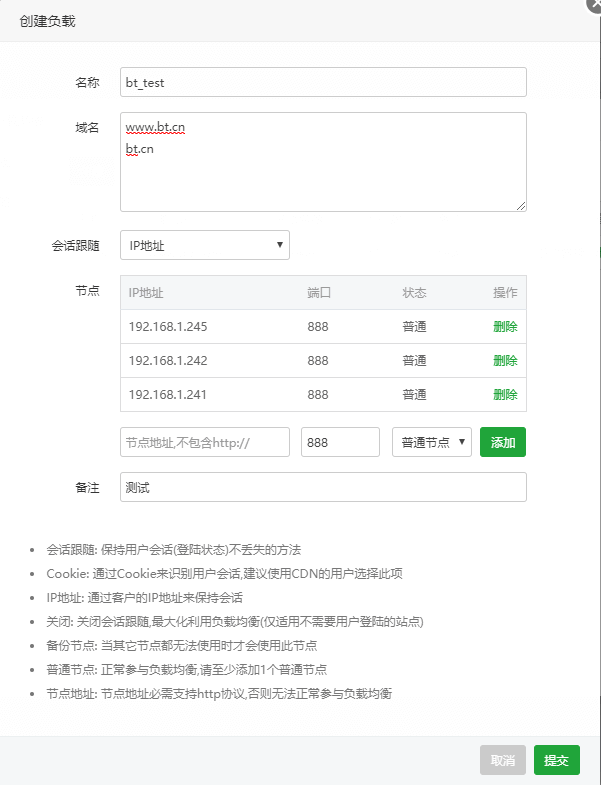Image resolution: width=601 pixels, height=785 pixels.
Task: Click the new node port field 888
Action: (340, 442)
